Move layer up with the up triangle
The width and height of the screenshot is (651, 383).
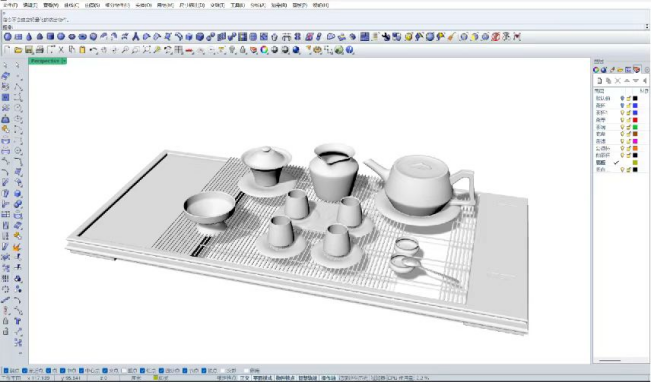(627, 81)
